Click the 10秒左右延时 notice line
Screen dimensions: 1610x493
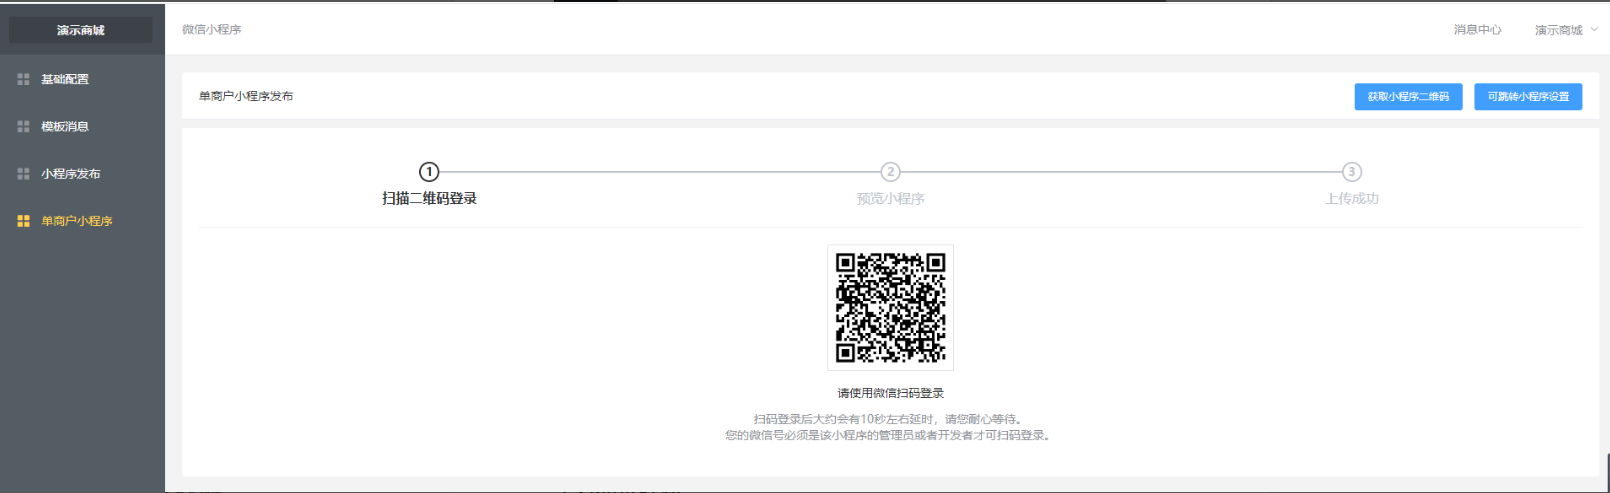pyautogui.click(x=890, y=419)
